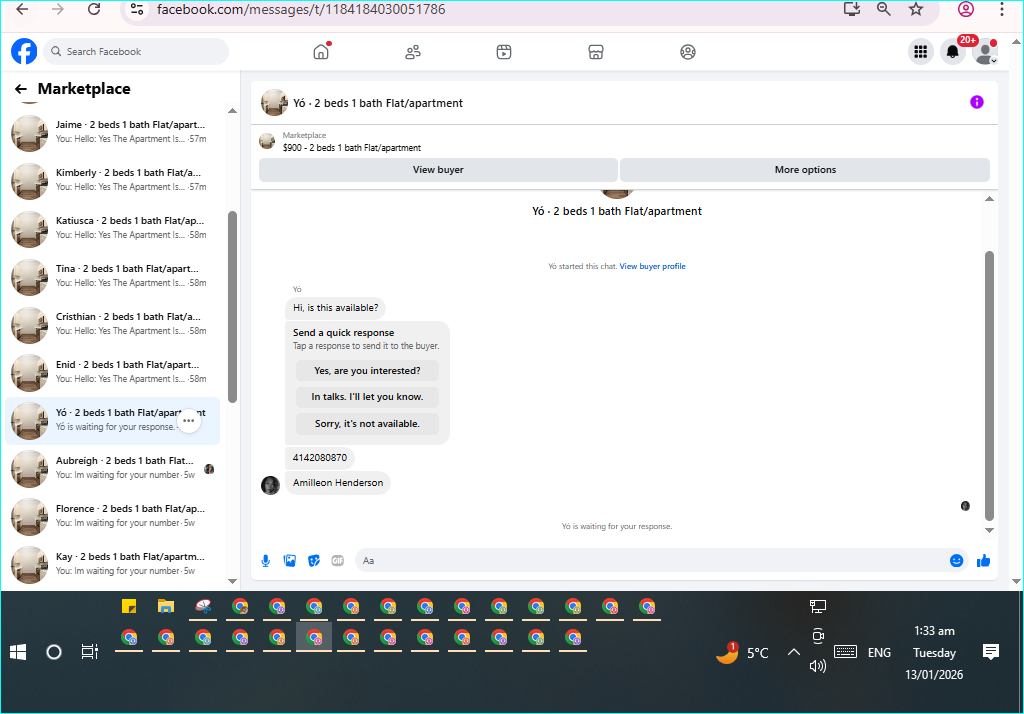Open Windows Action Center notifications
Screen dimensions: 1024x714
tap(991, 651)
